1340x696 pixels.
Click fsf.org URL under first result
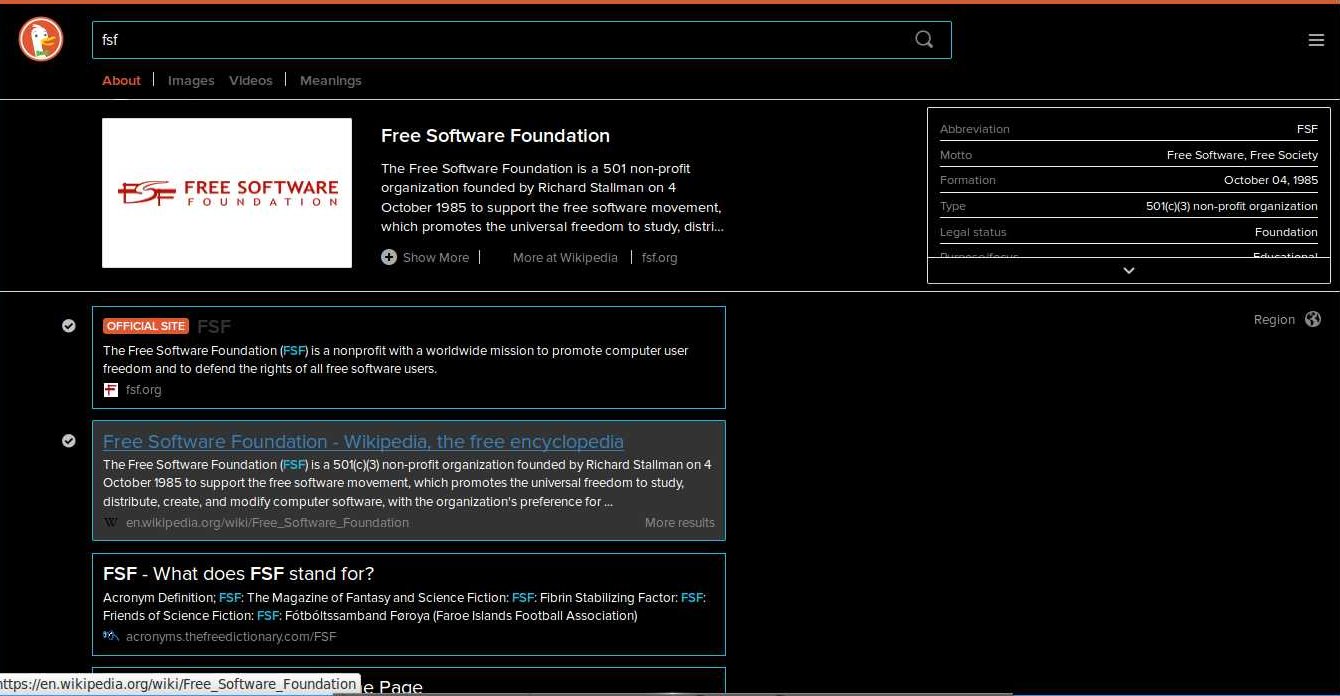click(143, 390)
